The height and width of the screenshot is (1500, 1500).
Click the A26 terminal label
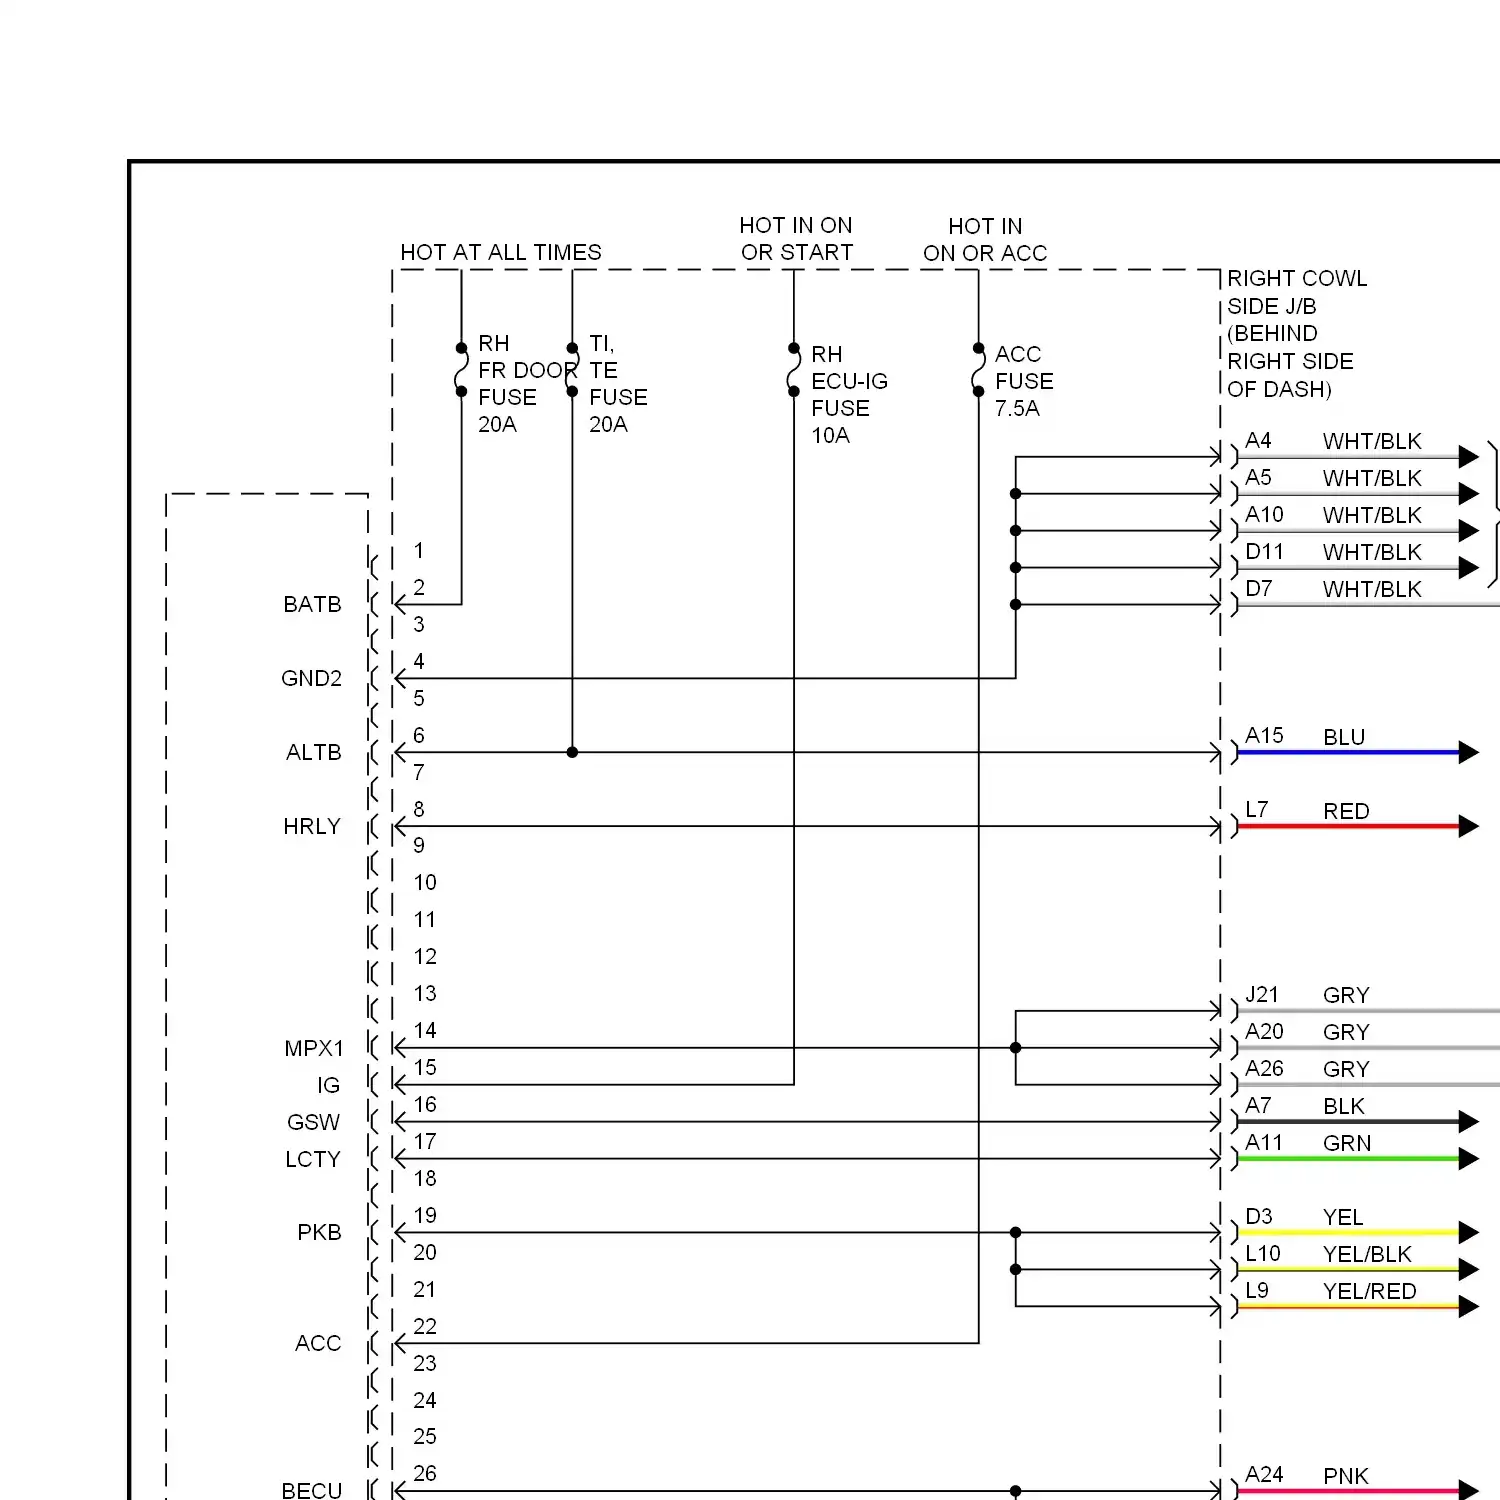1264,1069
